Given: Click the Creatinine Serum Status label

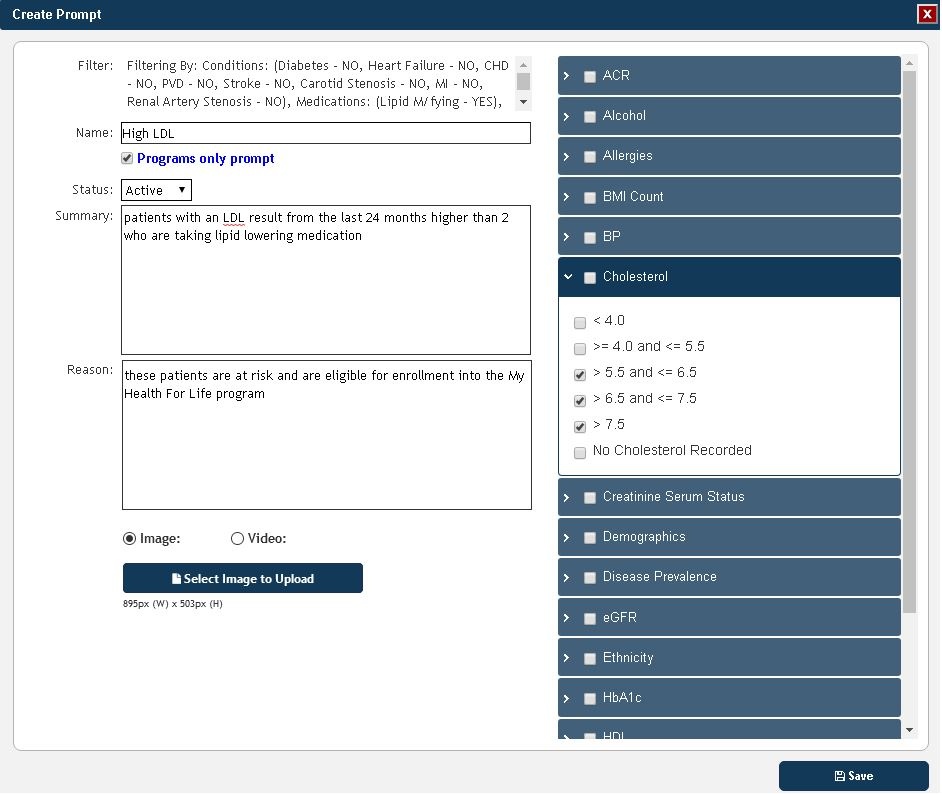Looking at the screenshot, I should tap(673, 497).
